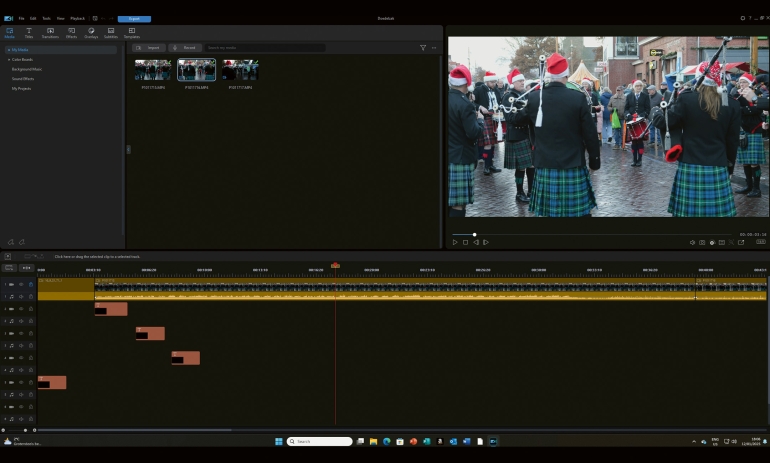770x463 pixels.
Task: Open the Playback menu
Action: pos(77,18)
